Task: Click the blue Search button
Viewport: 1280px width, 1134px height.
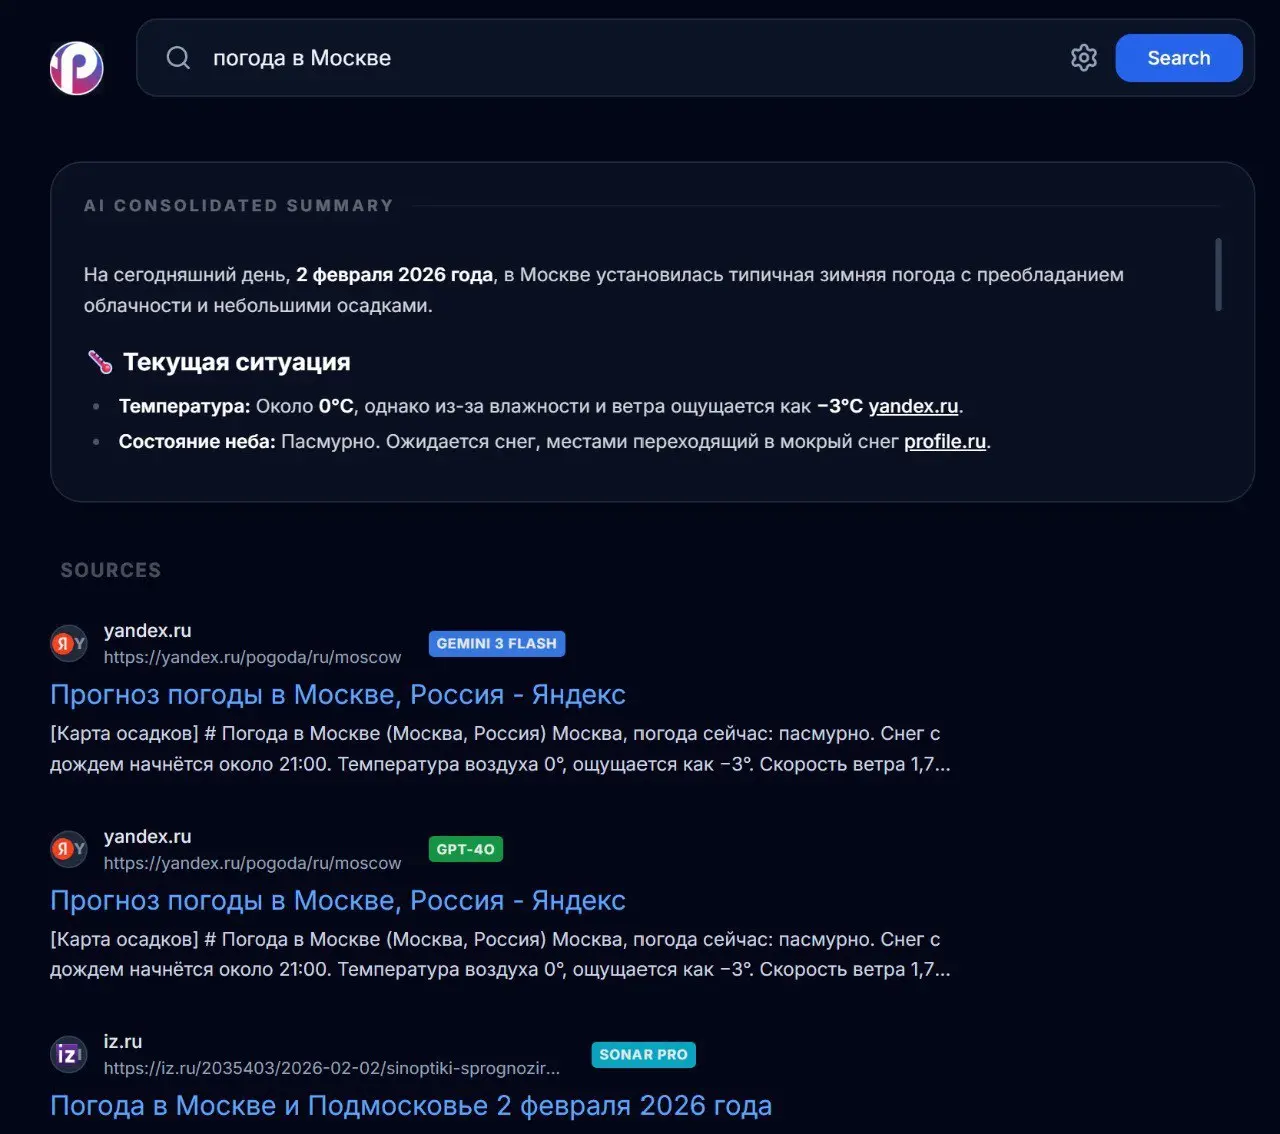Action: pyautogui.click(x=1179, y=58)
